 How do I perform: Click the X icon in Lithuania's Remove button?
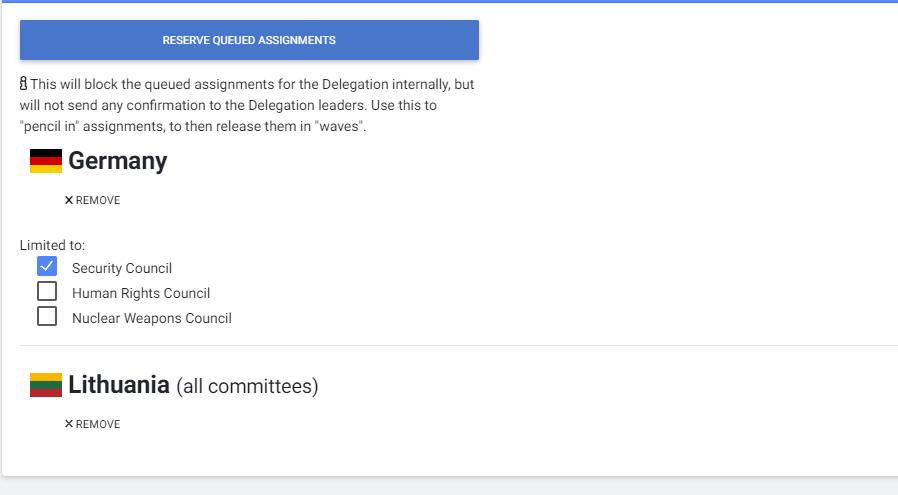[x=69, y=424]
